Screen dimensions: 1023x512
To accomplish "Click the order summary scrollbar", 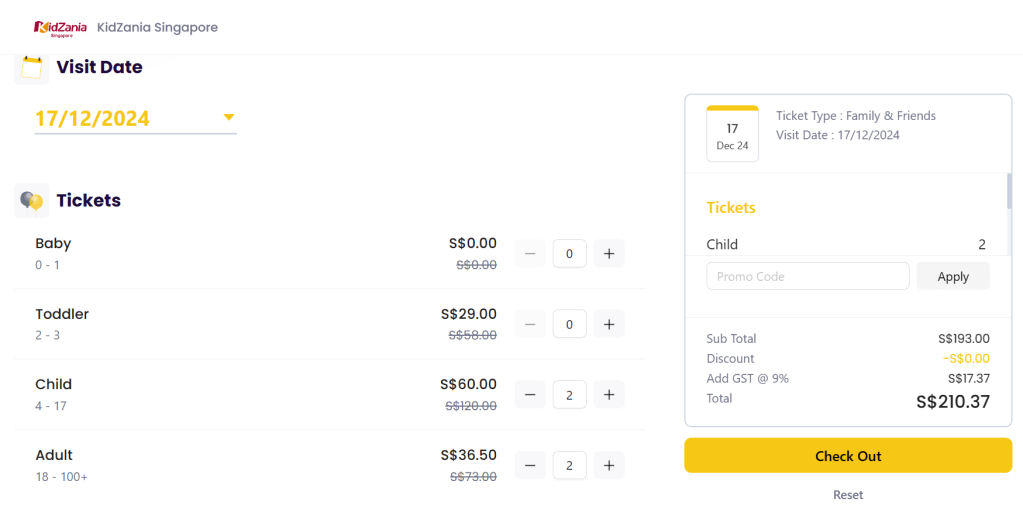I will [x=1009, y=192].
